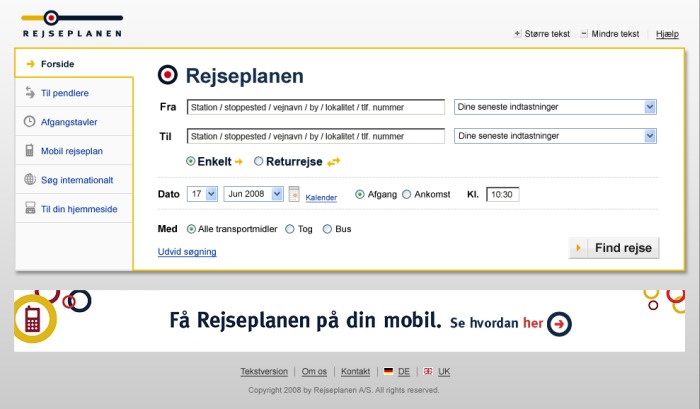
Task: Focus the Fra station input field
Action: [316, 107]
